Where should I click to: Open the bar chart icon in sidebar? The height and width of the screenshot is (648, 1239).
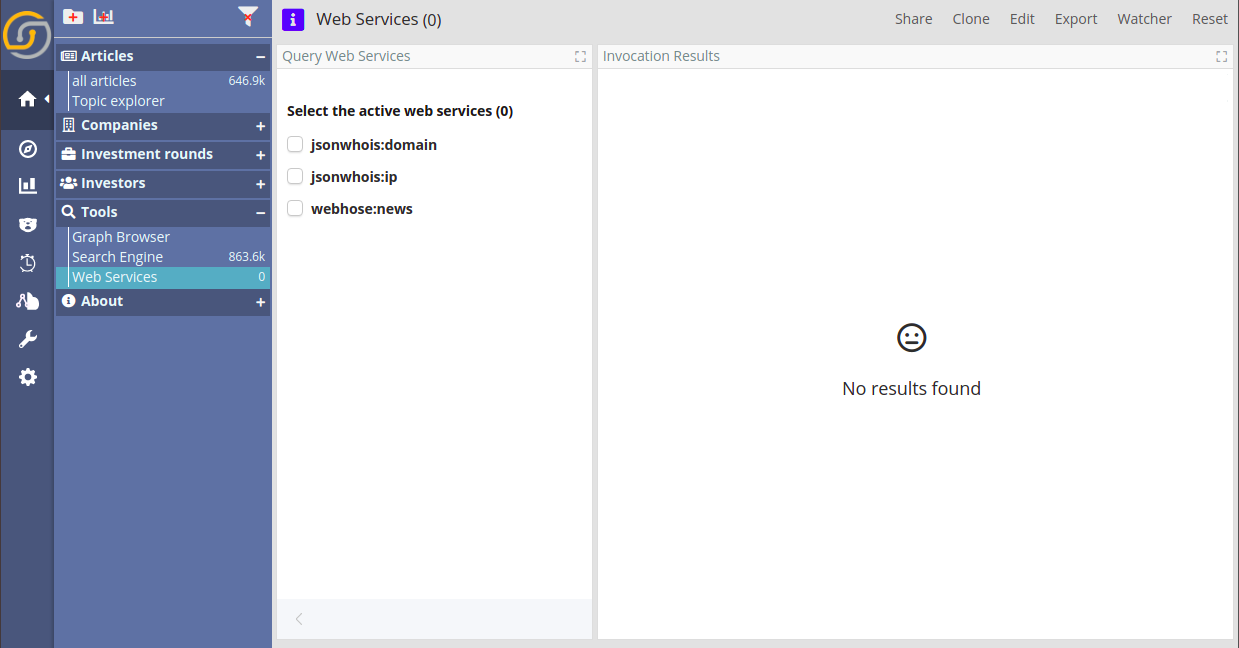[x=28, y=186]
